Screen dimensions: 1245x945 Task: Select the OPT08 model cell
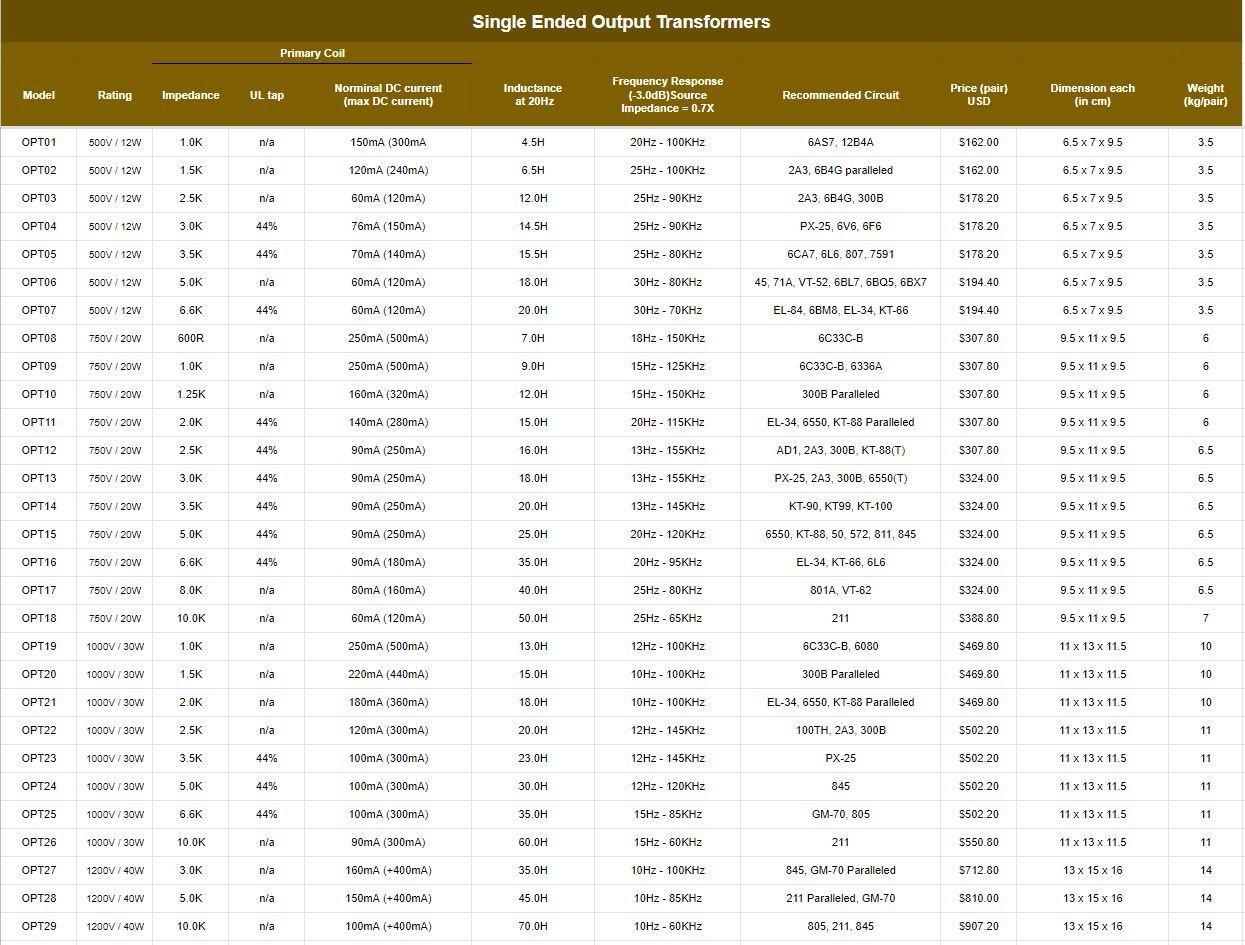click(x=39, y=338)
